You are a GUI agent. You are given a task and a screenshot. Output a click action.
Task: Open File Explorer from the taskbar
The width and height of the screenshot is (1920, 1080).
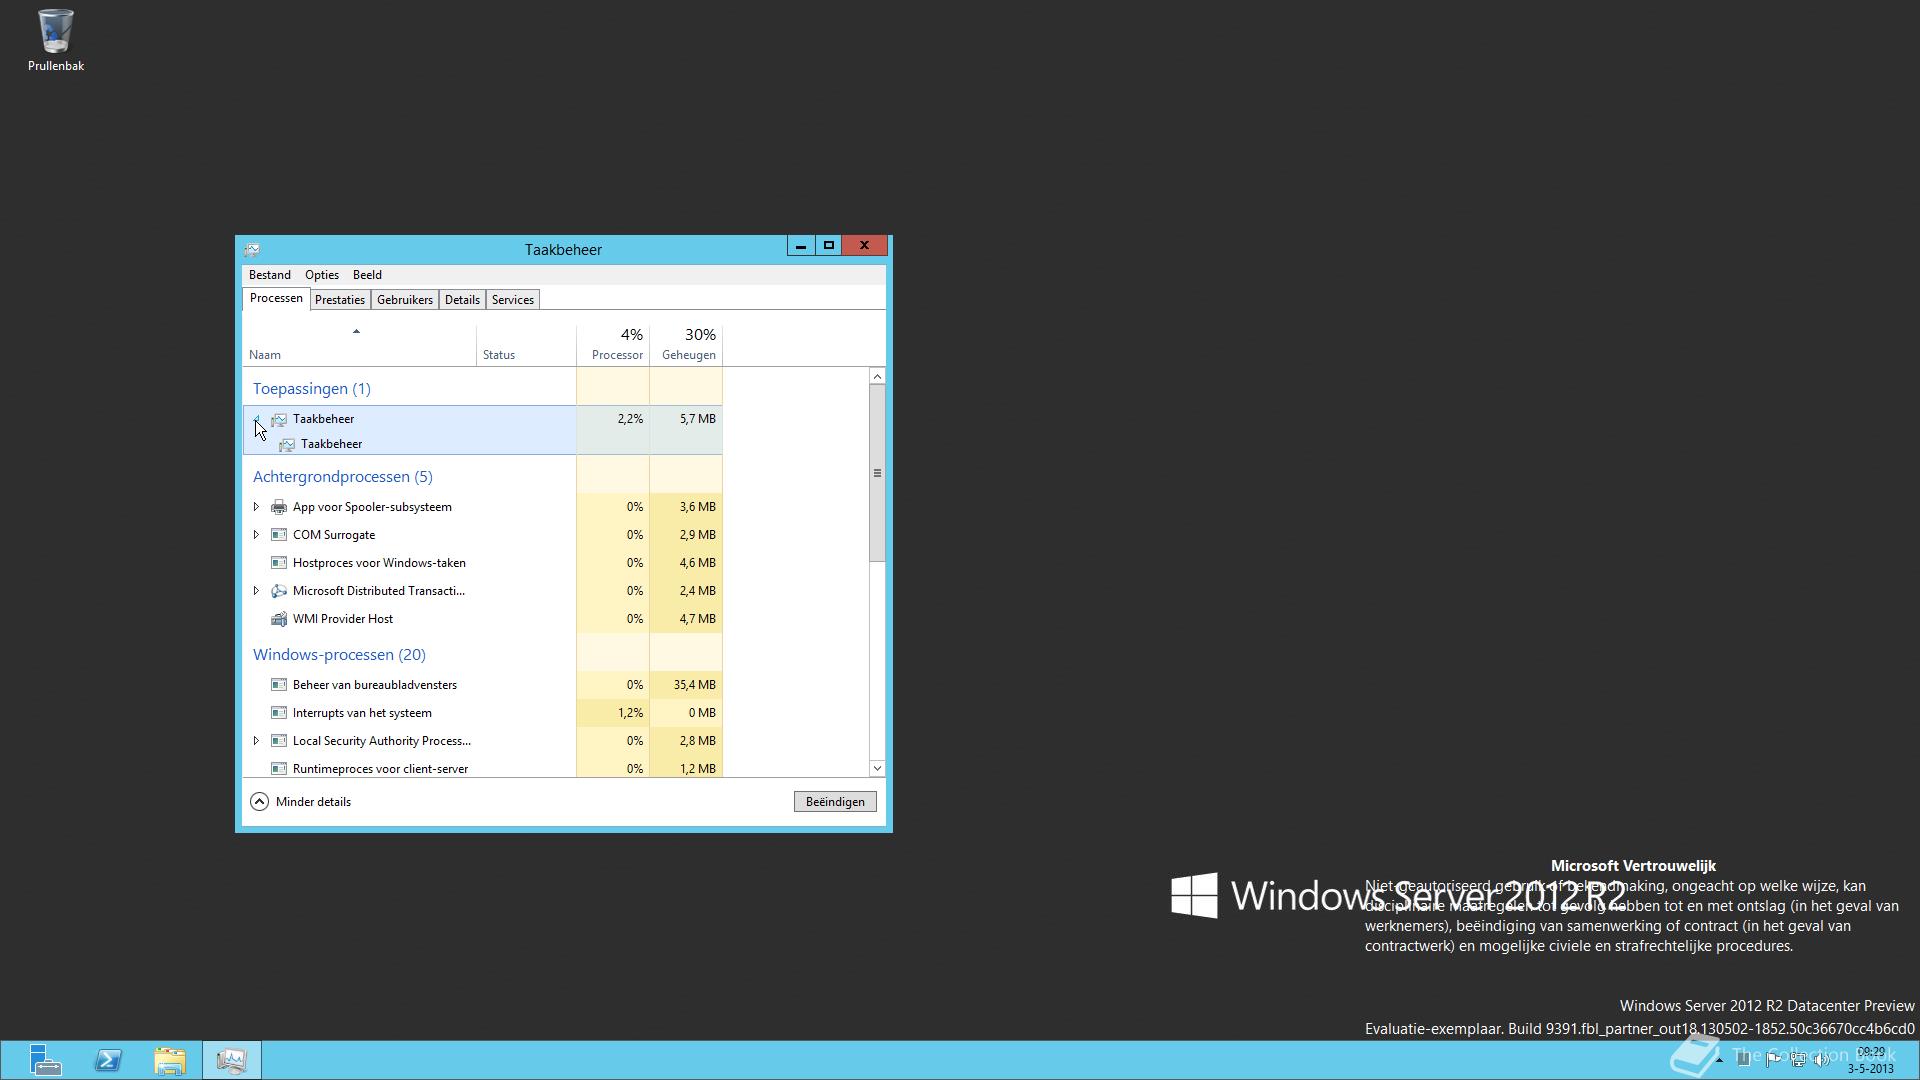170,1060
